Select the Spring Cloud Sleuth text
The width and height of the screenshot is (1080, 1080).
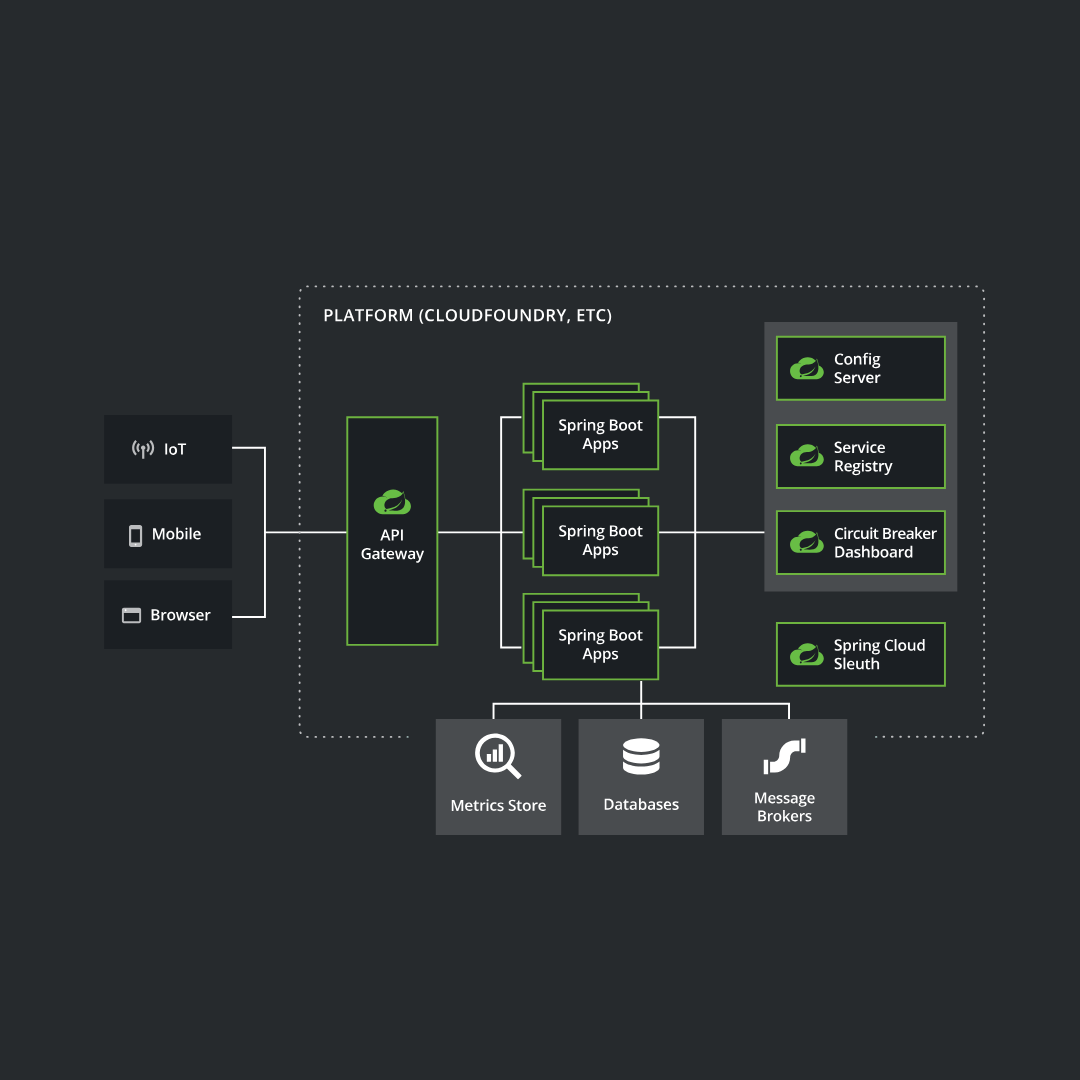tap(880, 654)
